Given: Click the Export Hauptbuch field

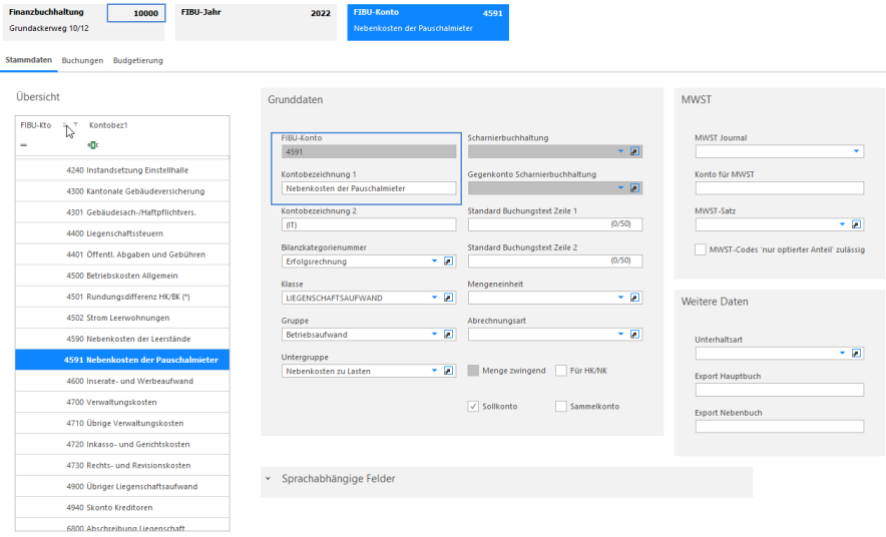Looking at the screenshot, I should 779,390.
